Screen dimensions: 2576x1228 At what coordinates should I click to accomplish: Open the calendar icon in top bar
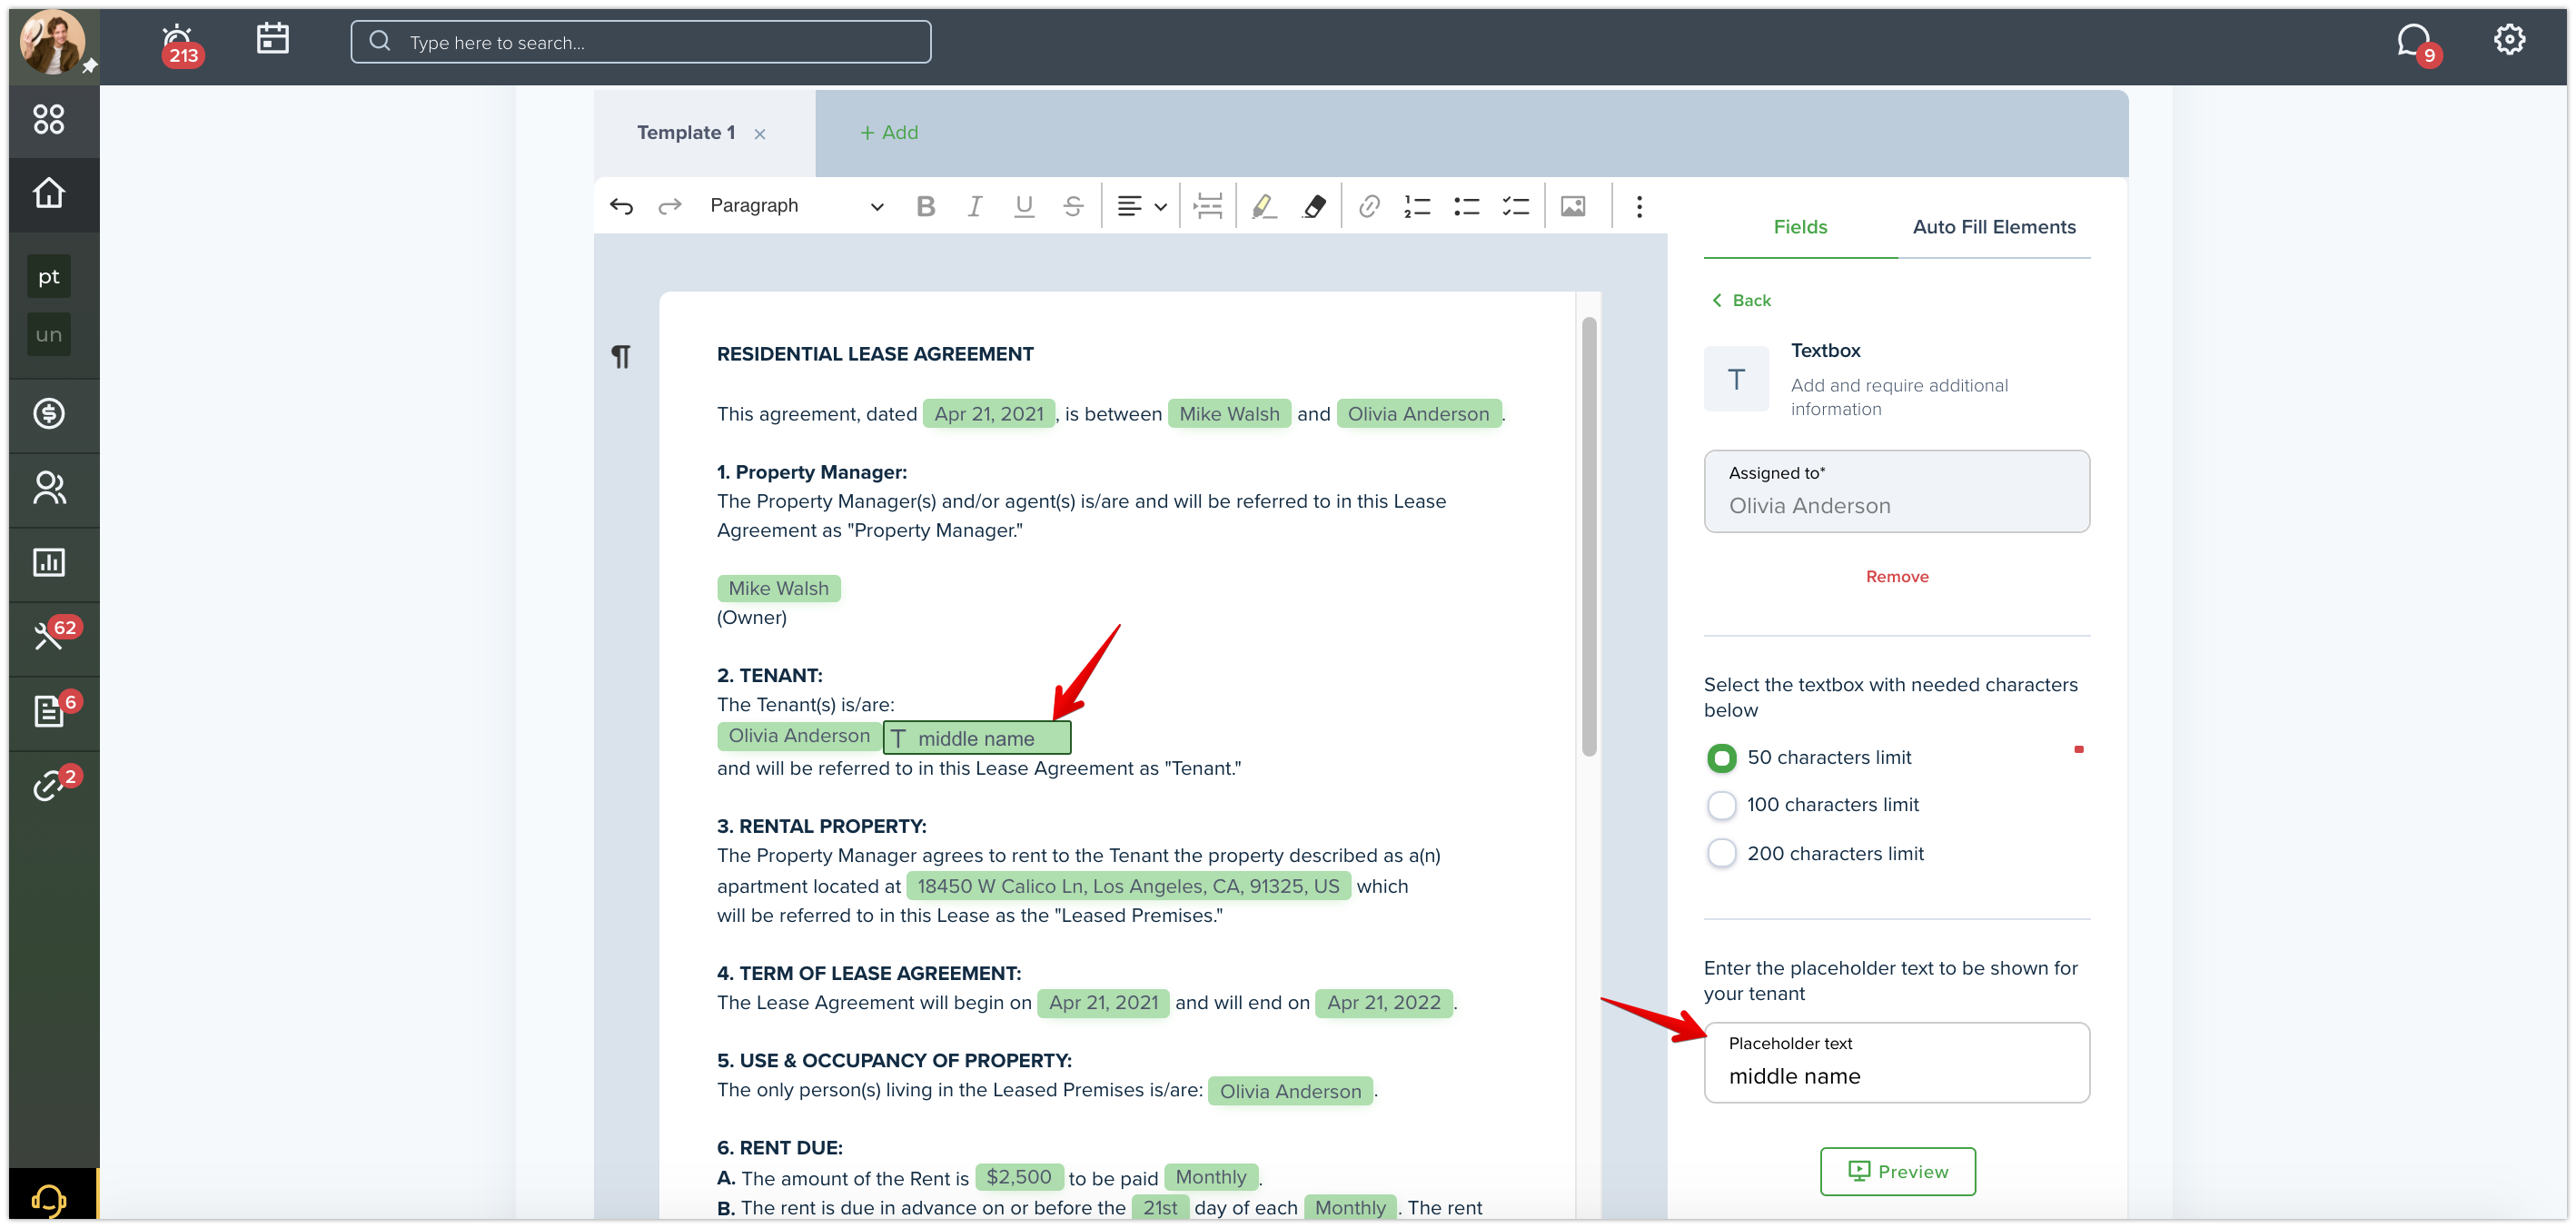[x=272, y=39]
